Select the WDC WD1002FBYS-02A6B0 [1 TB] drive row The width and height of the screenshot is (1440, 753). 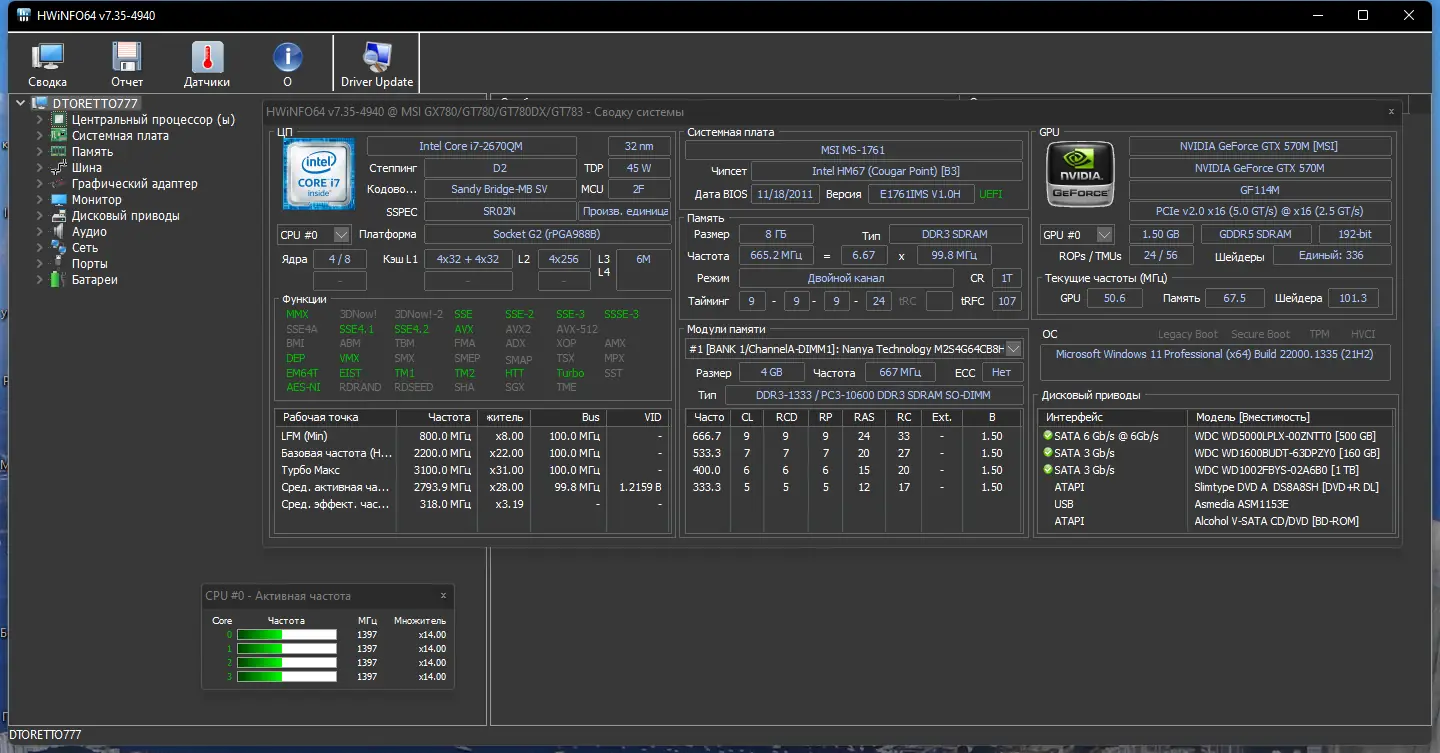pos(1215,470)
